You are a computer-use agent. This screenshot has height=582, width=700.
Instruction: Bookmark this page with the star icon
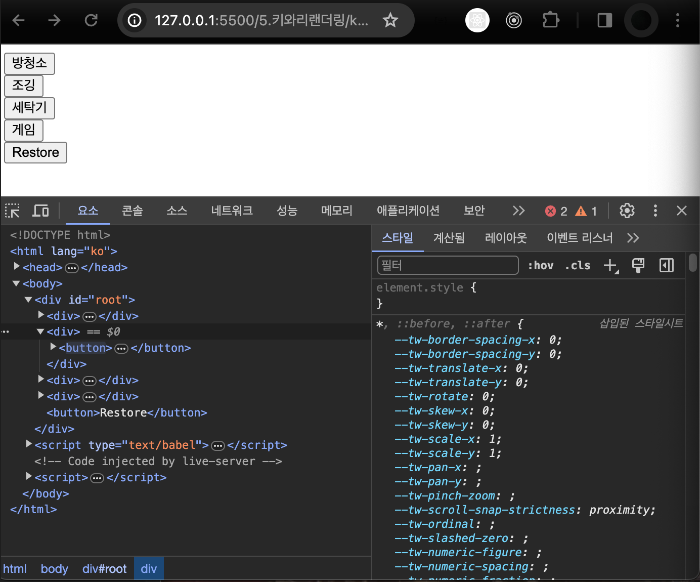pyautogui.click(x=390, y=20)
